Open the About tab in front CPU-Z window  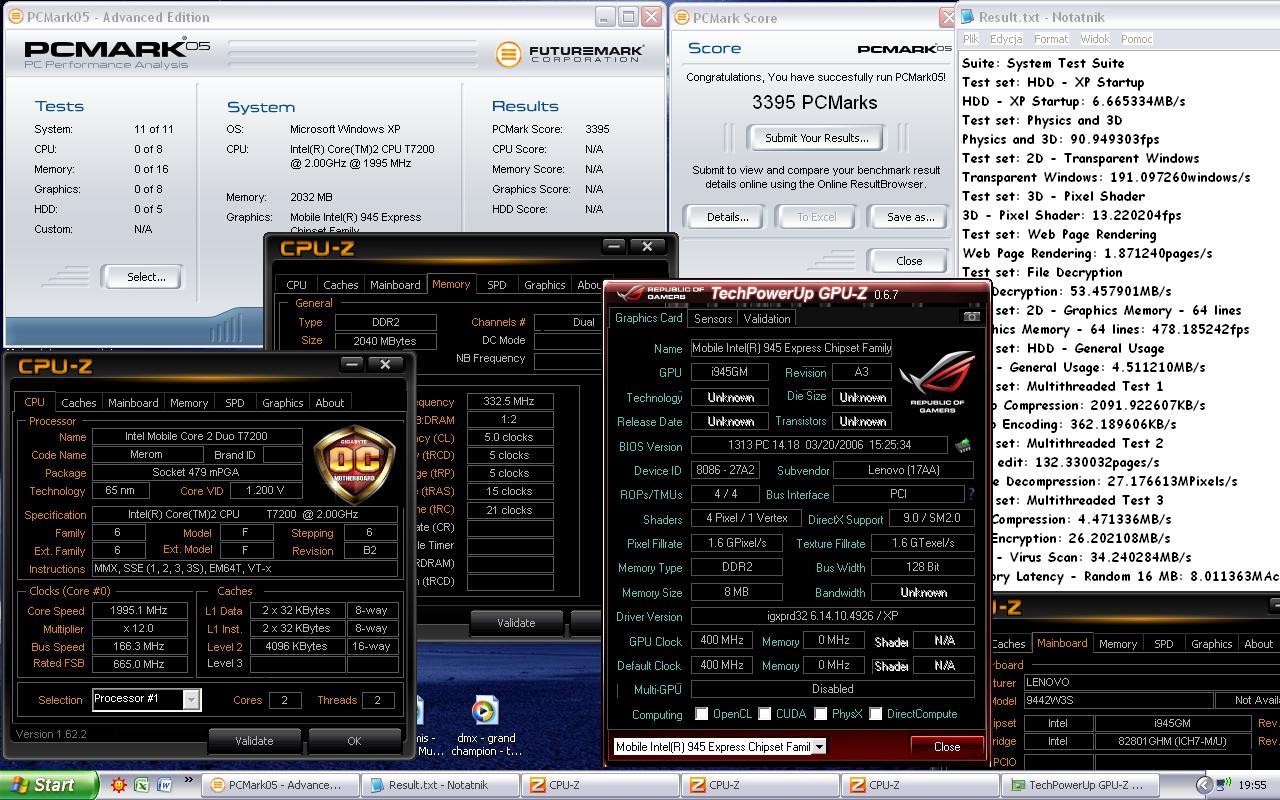point(330,402)
